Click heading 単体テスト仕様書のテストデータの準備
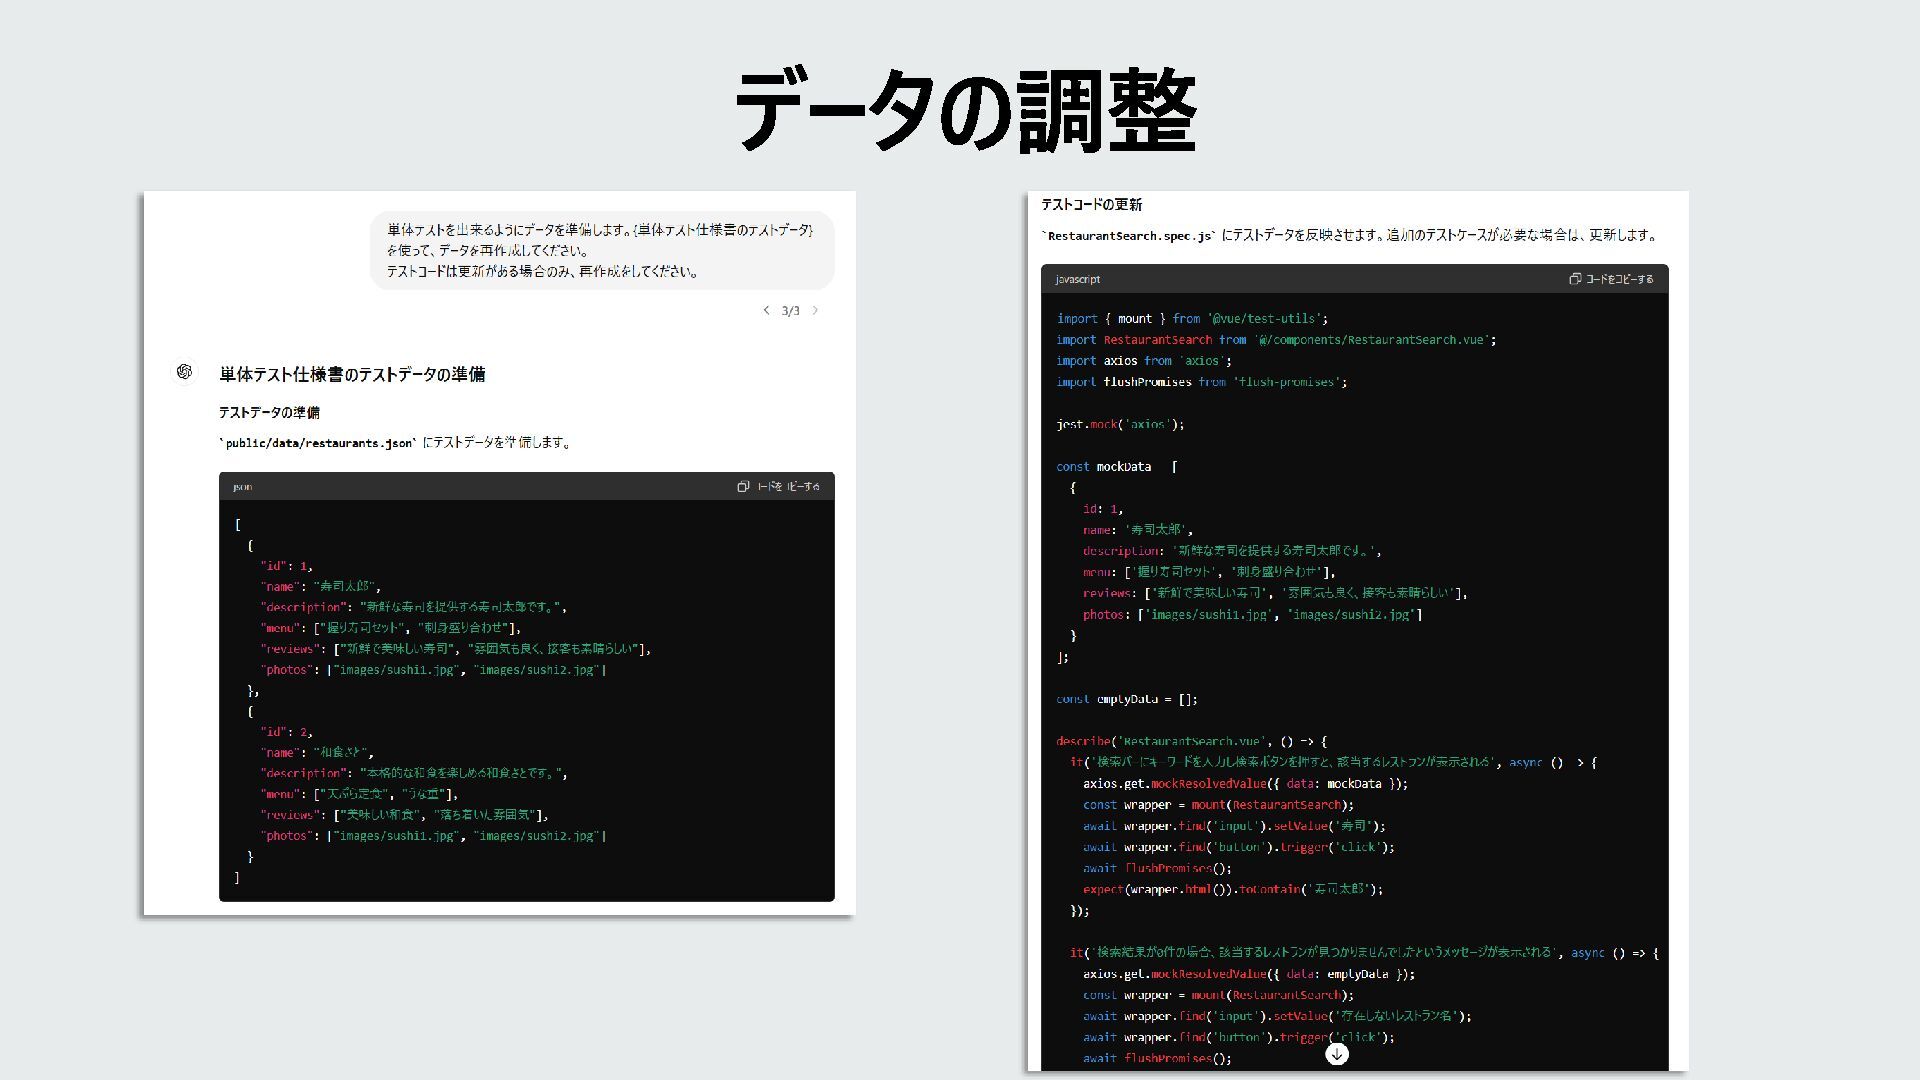This screenshot has height=1080, width=1920. (x=352, y=374)
